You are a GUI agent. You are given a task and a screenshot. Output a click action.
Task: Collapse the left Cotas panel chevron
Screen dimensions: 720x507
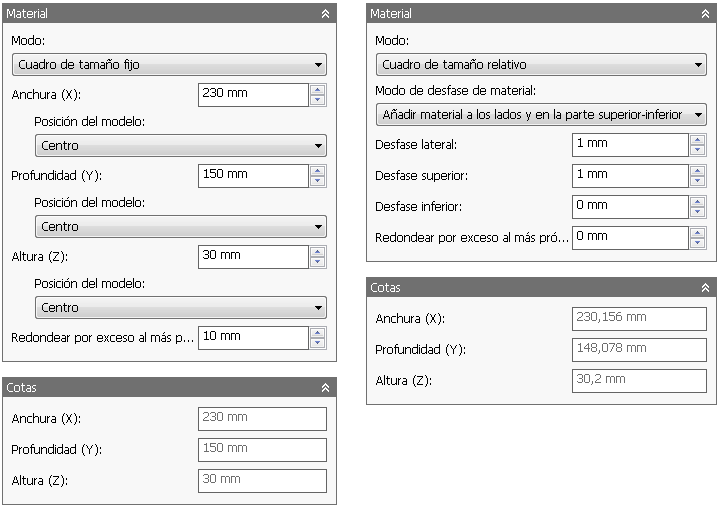point(325,387)
